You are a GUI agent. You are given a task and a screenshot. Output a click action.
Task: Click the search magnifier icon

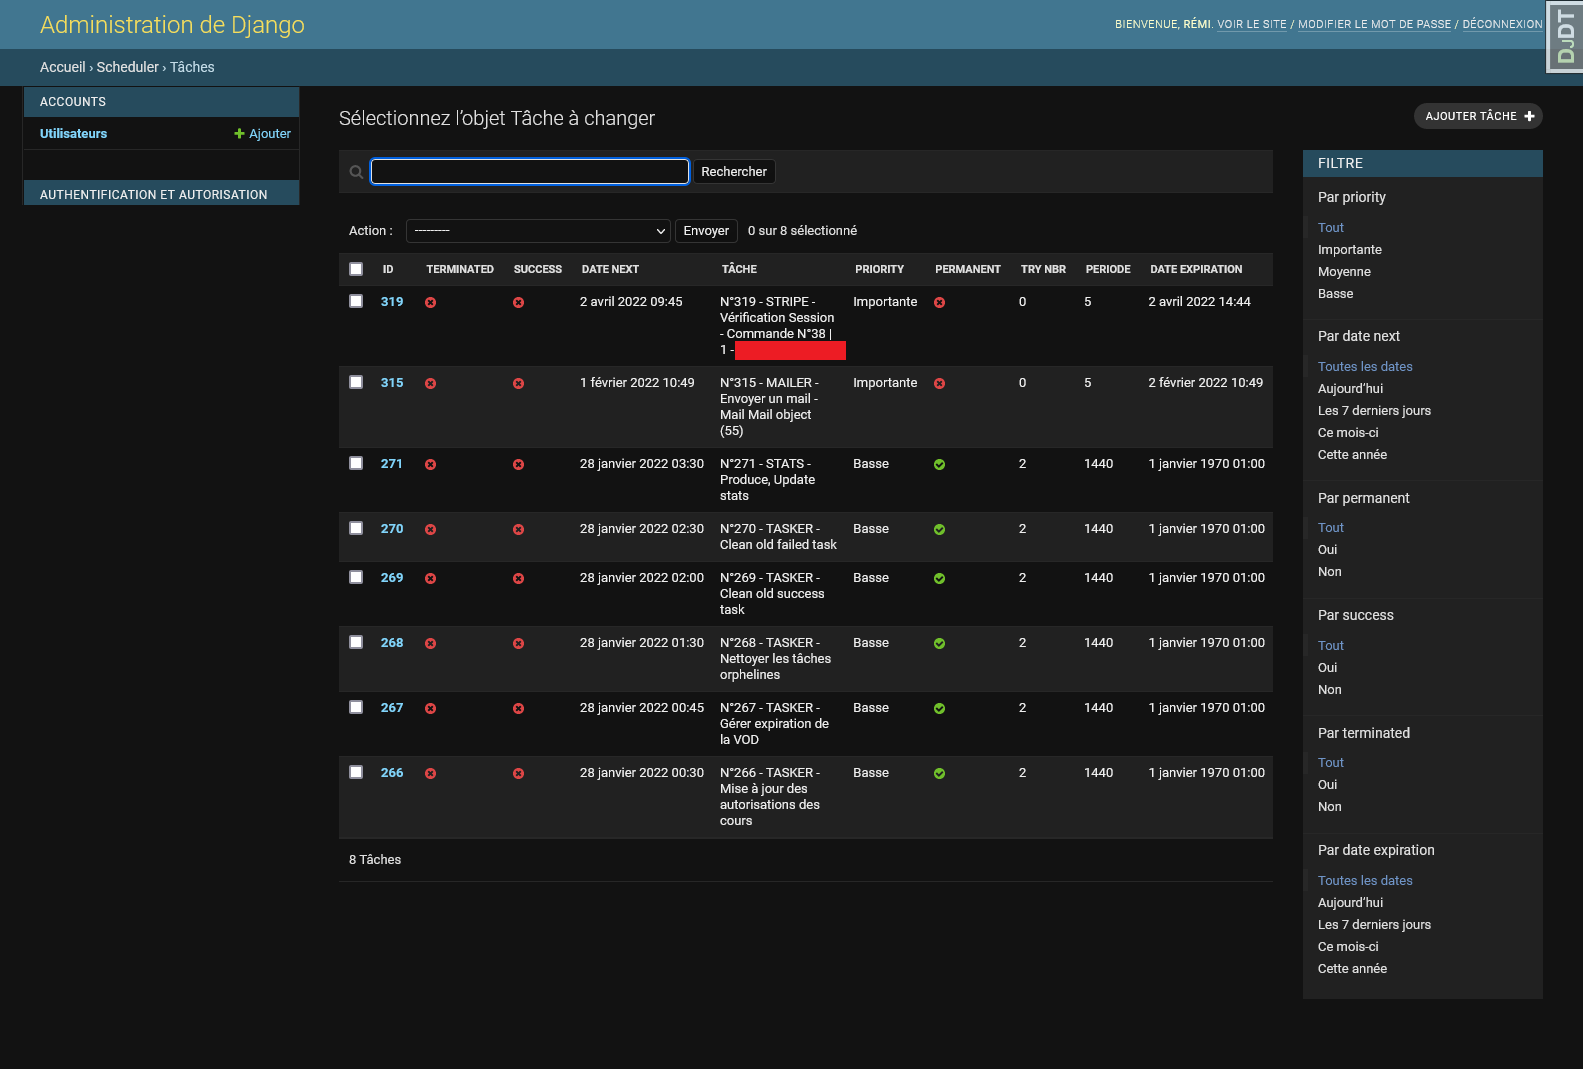pos(356,172)
